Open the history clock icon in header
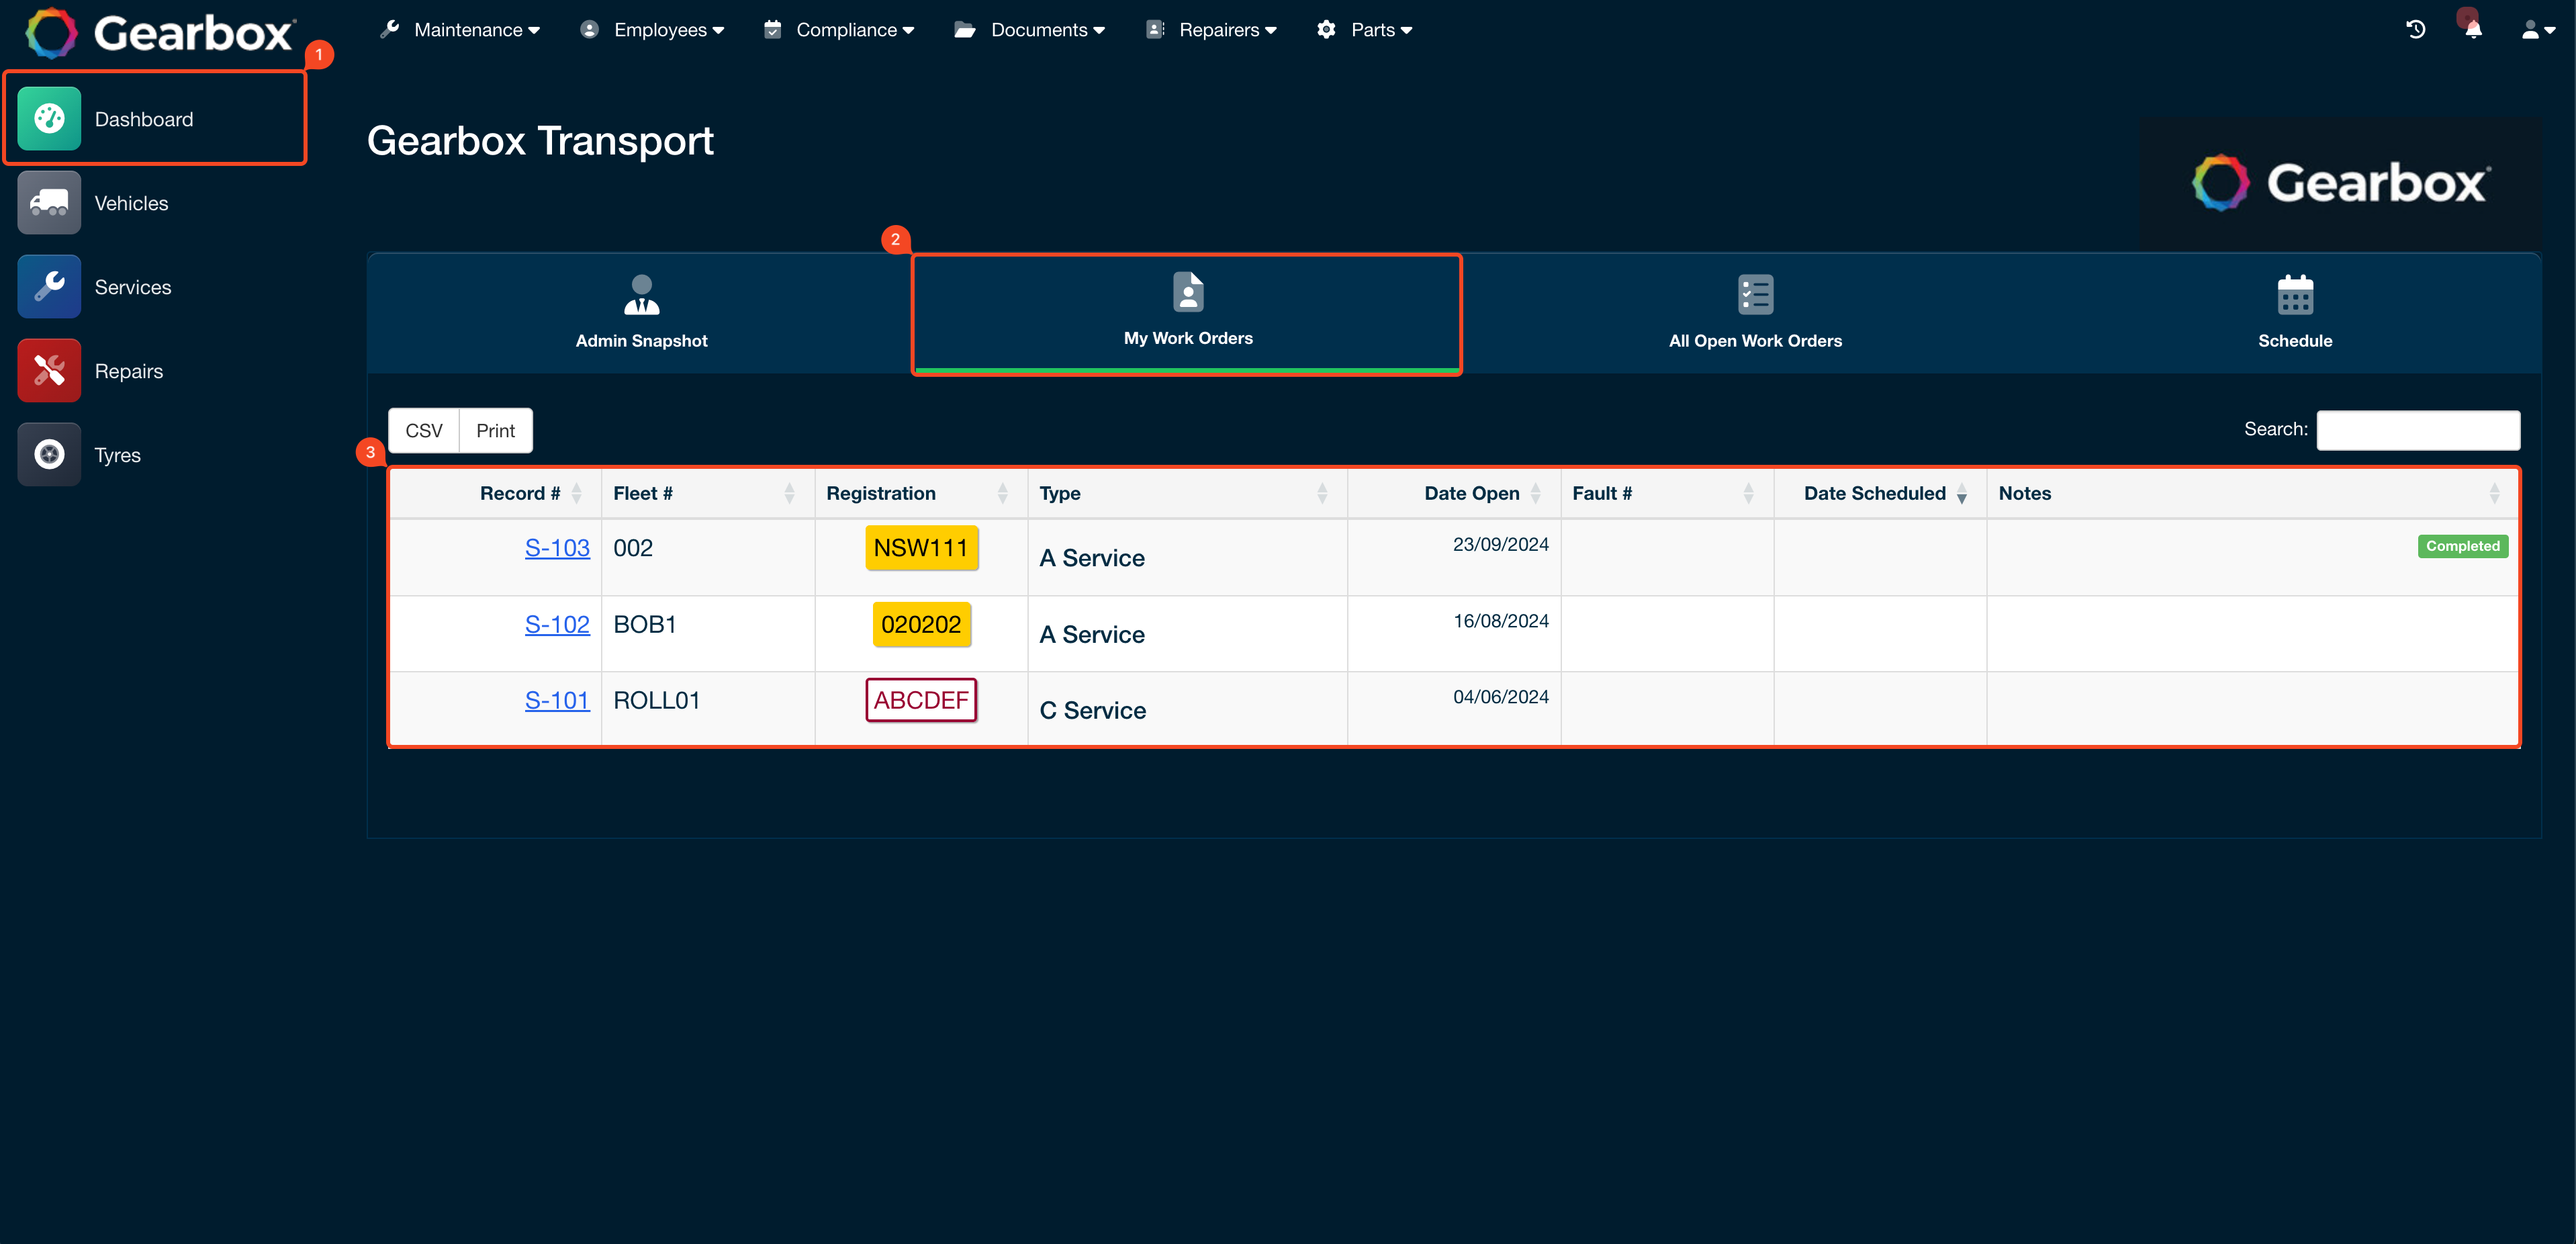This screenshot has width=2576, height=1244. [x=2415, y=30]
